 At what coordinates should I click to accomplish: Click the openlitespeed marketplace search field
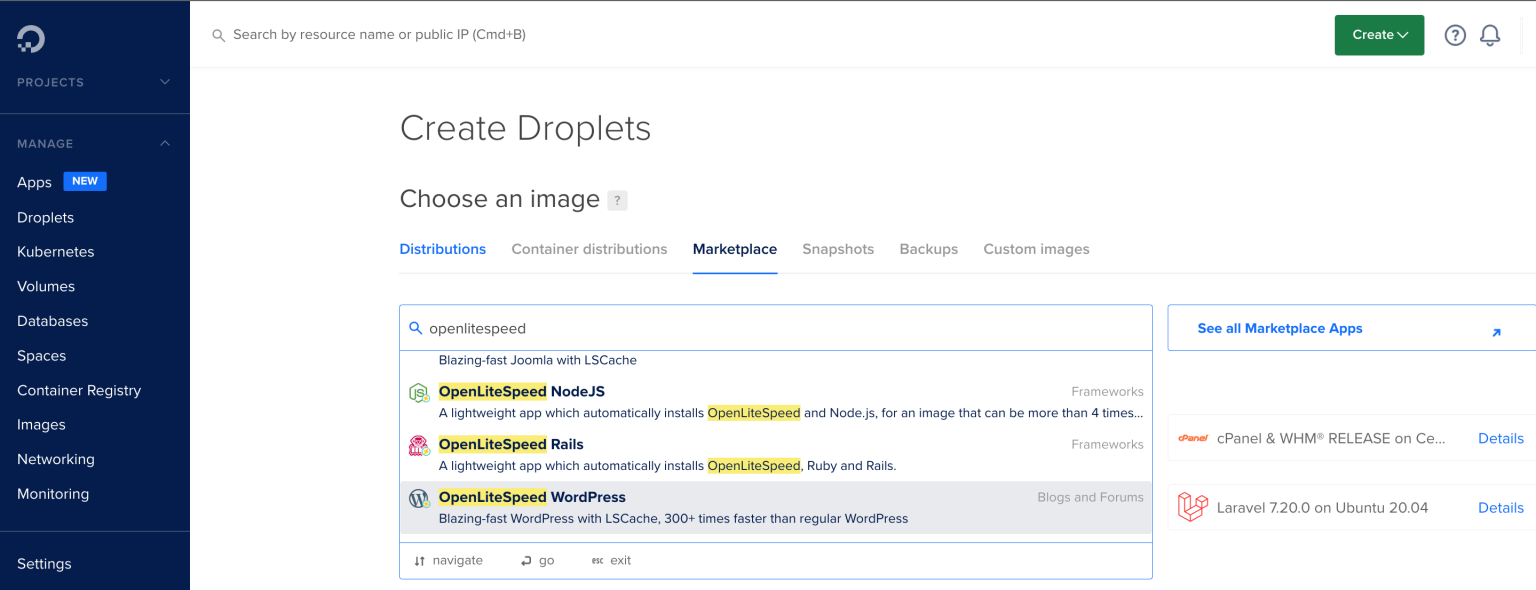click(776, 328)
